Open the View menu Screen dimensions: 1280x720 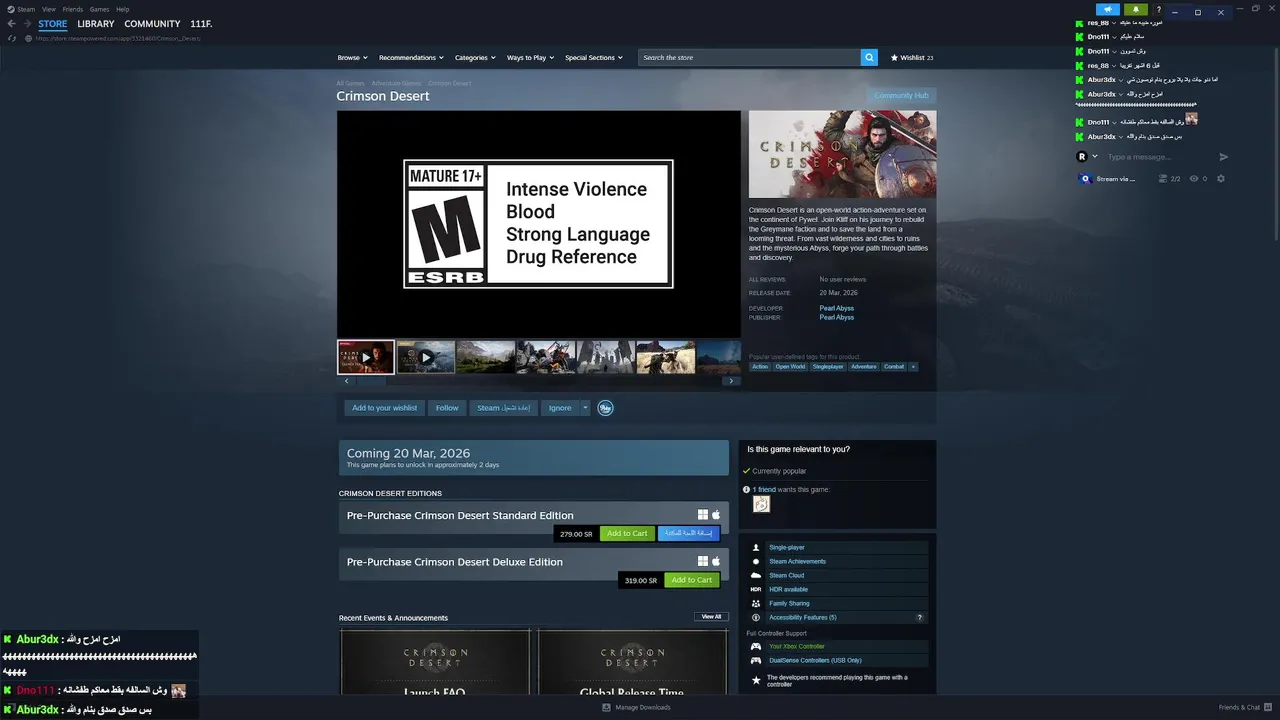click(48, 9)
